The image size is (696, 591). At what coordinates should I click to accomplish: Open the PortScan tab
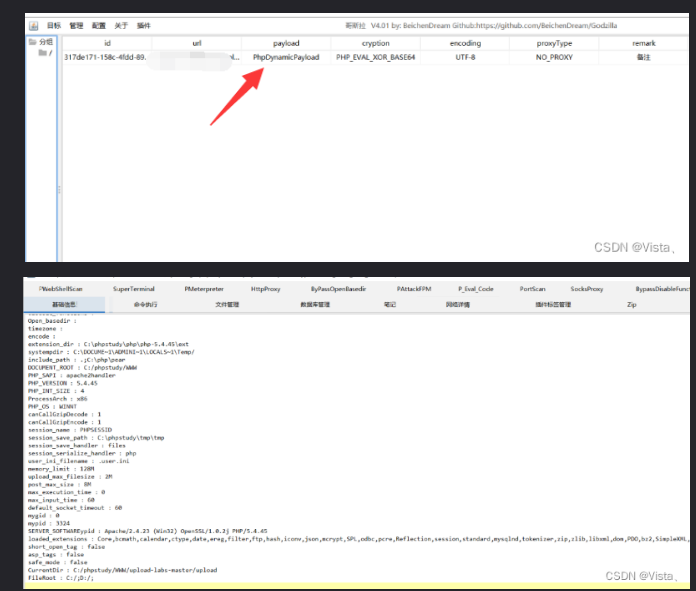[533, 289]
